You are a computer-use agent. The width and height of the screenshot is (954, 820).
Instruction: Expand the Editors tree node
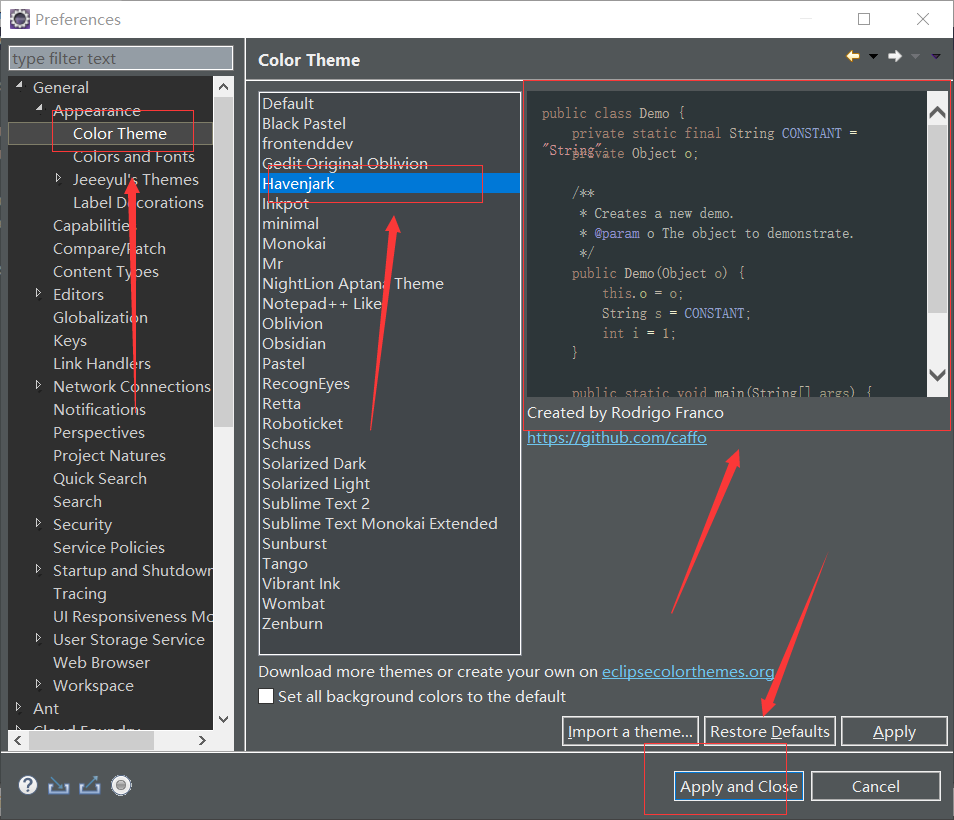(x=38, y=293)
